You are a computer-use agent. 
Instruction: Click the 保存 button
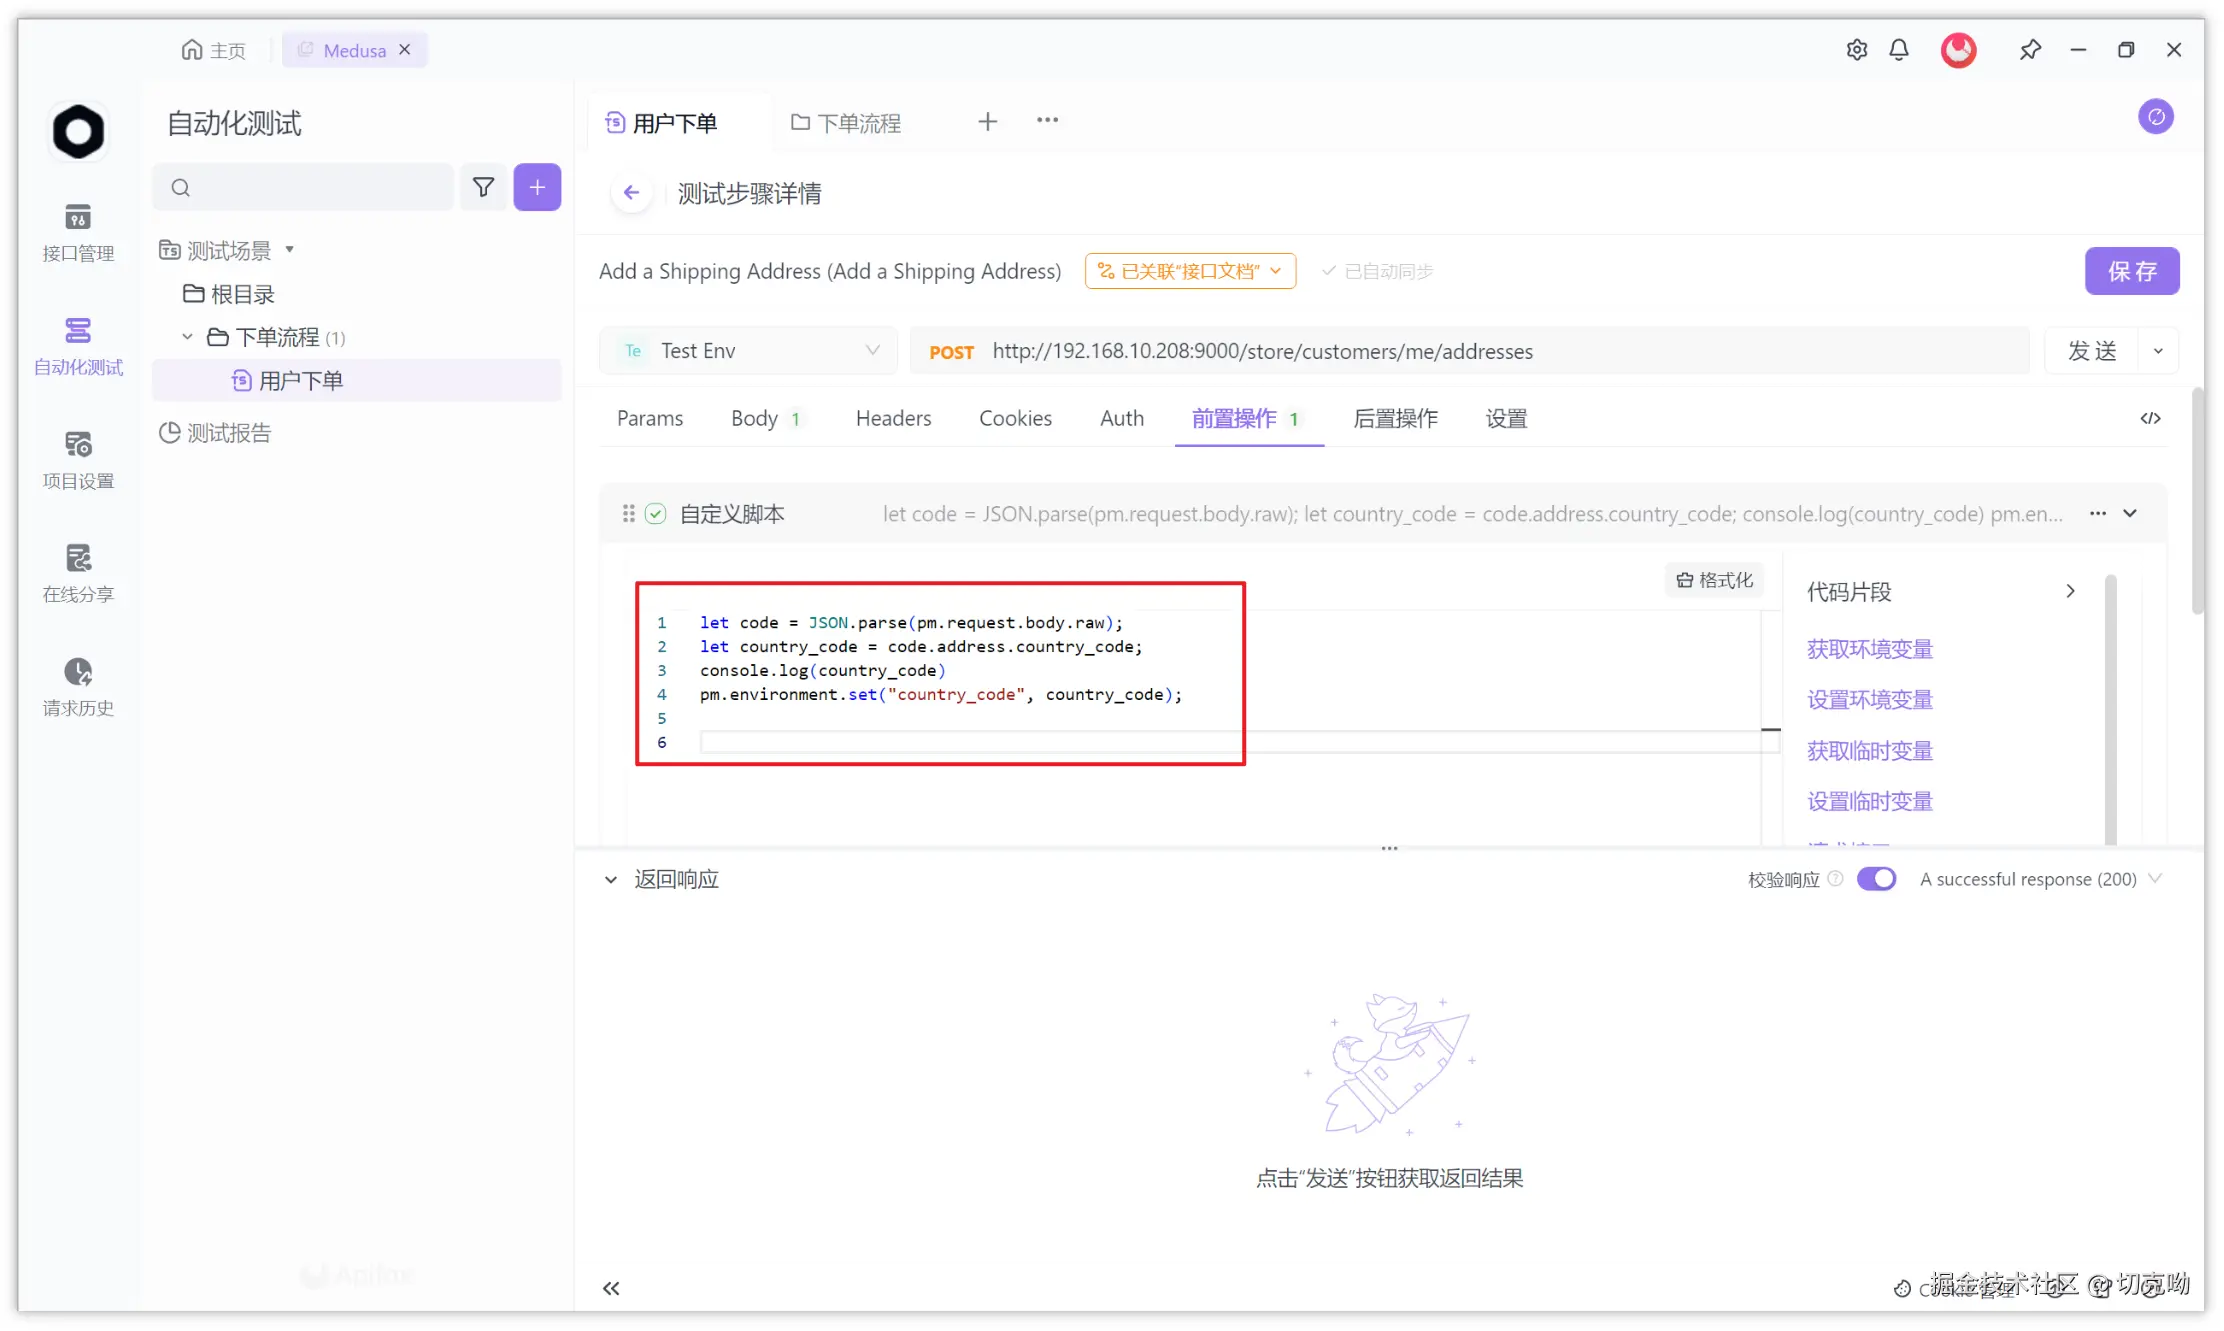[x=2131, y=271]
